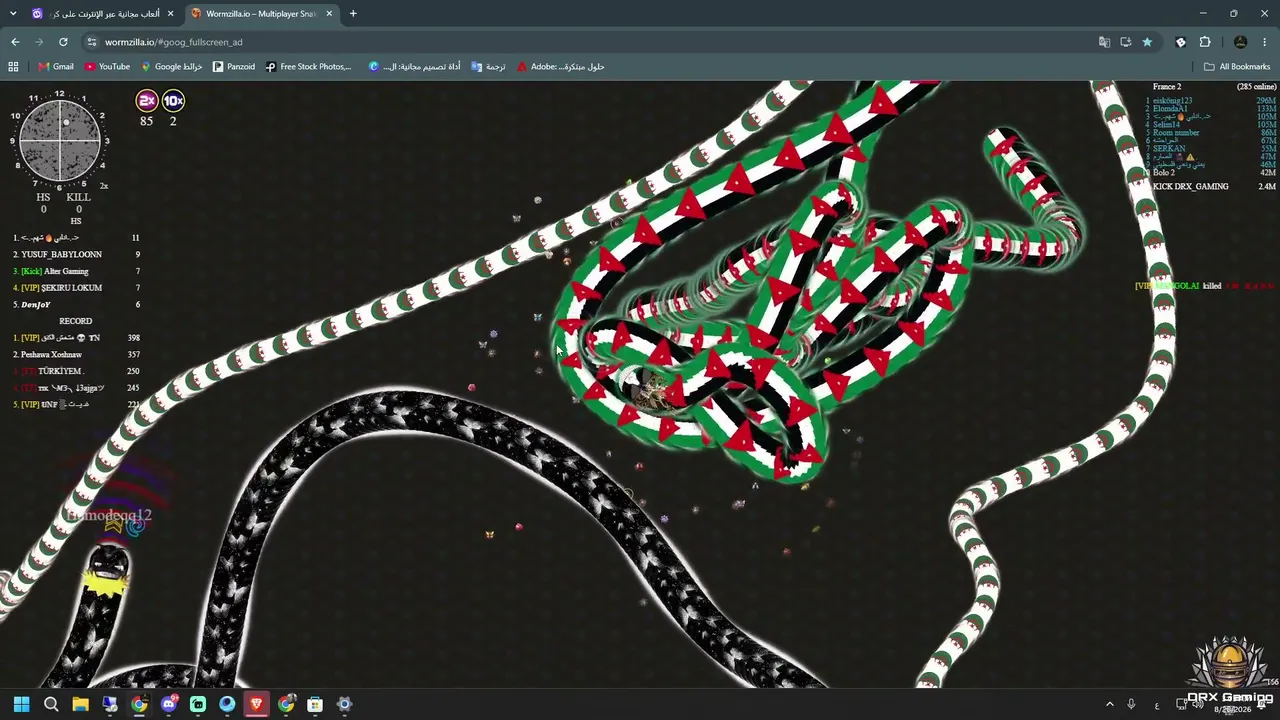
Task: Open the apps grid in bookmarks bar
Action: 13,67
